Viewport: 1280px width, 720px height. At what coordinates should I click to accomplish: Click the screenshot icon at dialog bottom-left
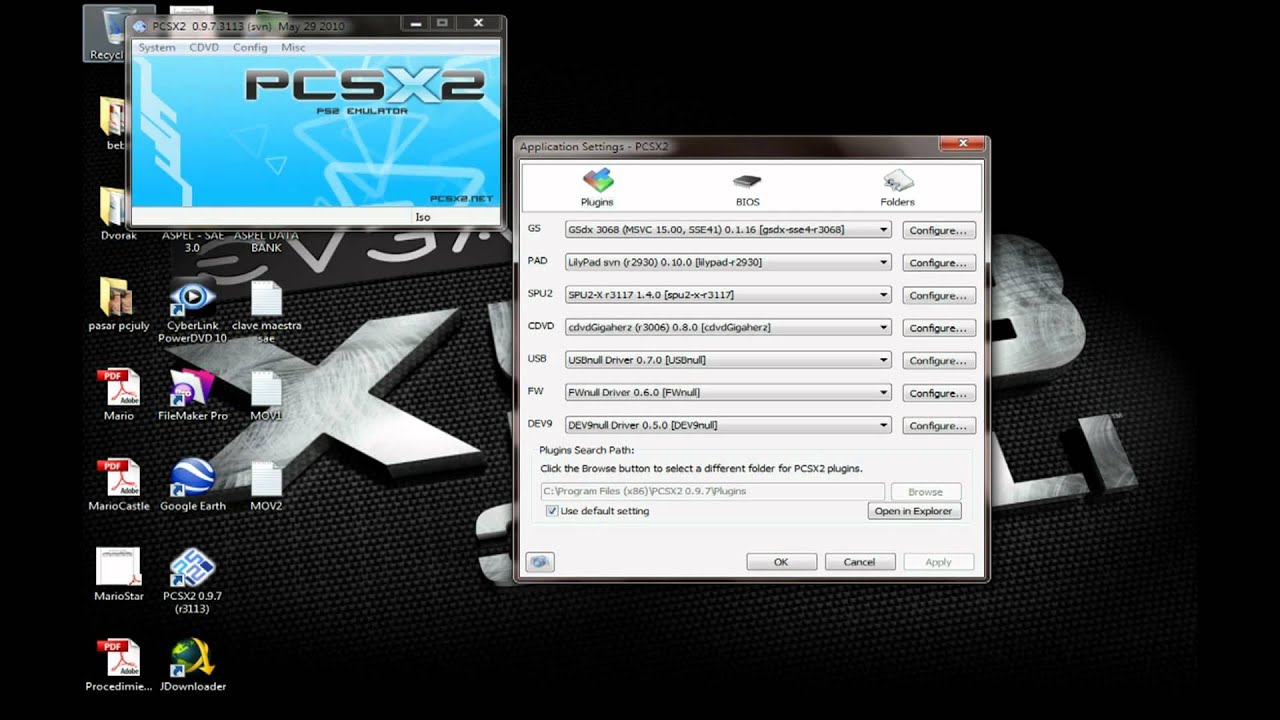pos(540,562)
